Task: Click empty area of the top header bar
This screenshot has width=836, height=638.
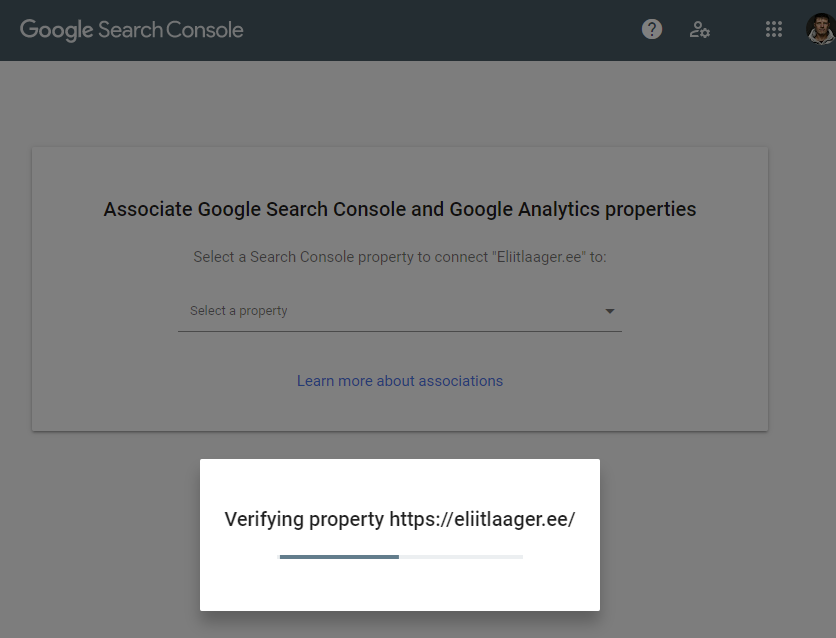Action: (450, 30)
